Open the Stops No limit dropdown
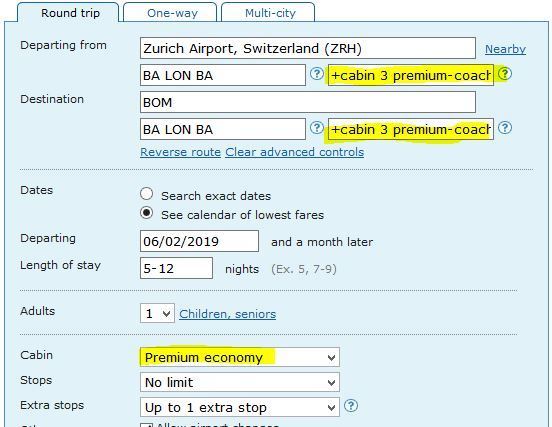 tap(240, 382)
